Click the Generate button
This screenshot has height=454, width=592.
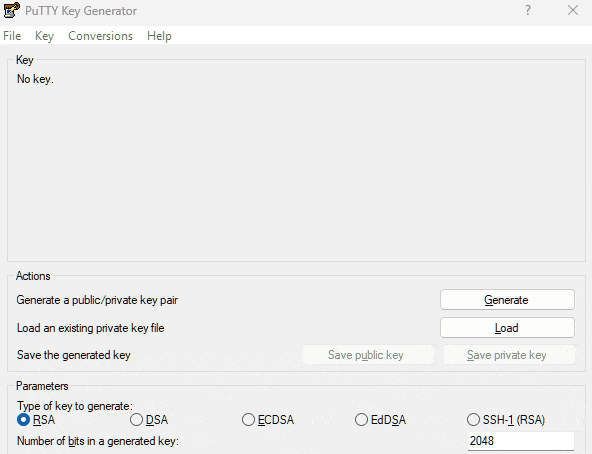point(507,300)
